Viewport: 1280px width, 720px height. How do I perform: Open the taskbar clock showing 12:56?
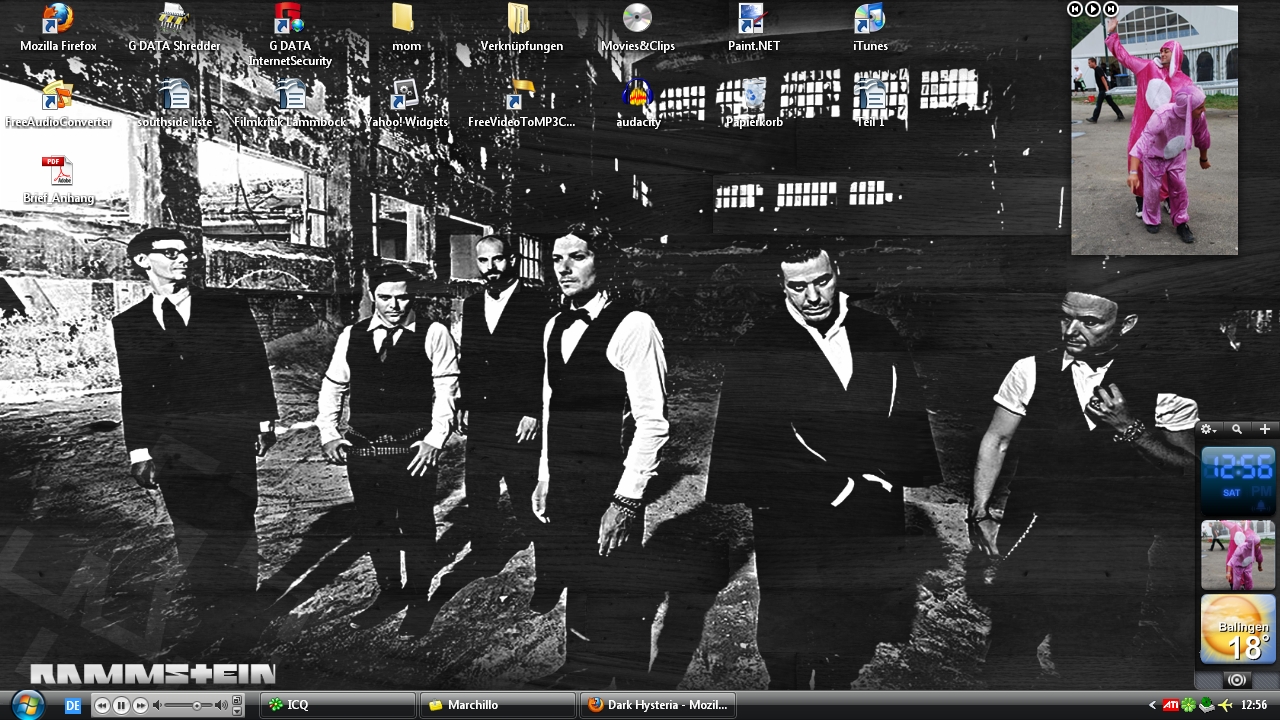click(1254, 705)
